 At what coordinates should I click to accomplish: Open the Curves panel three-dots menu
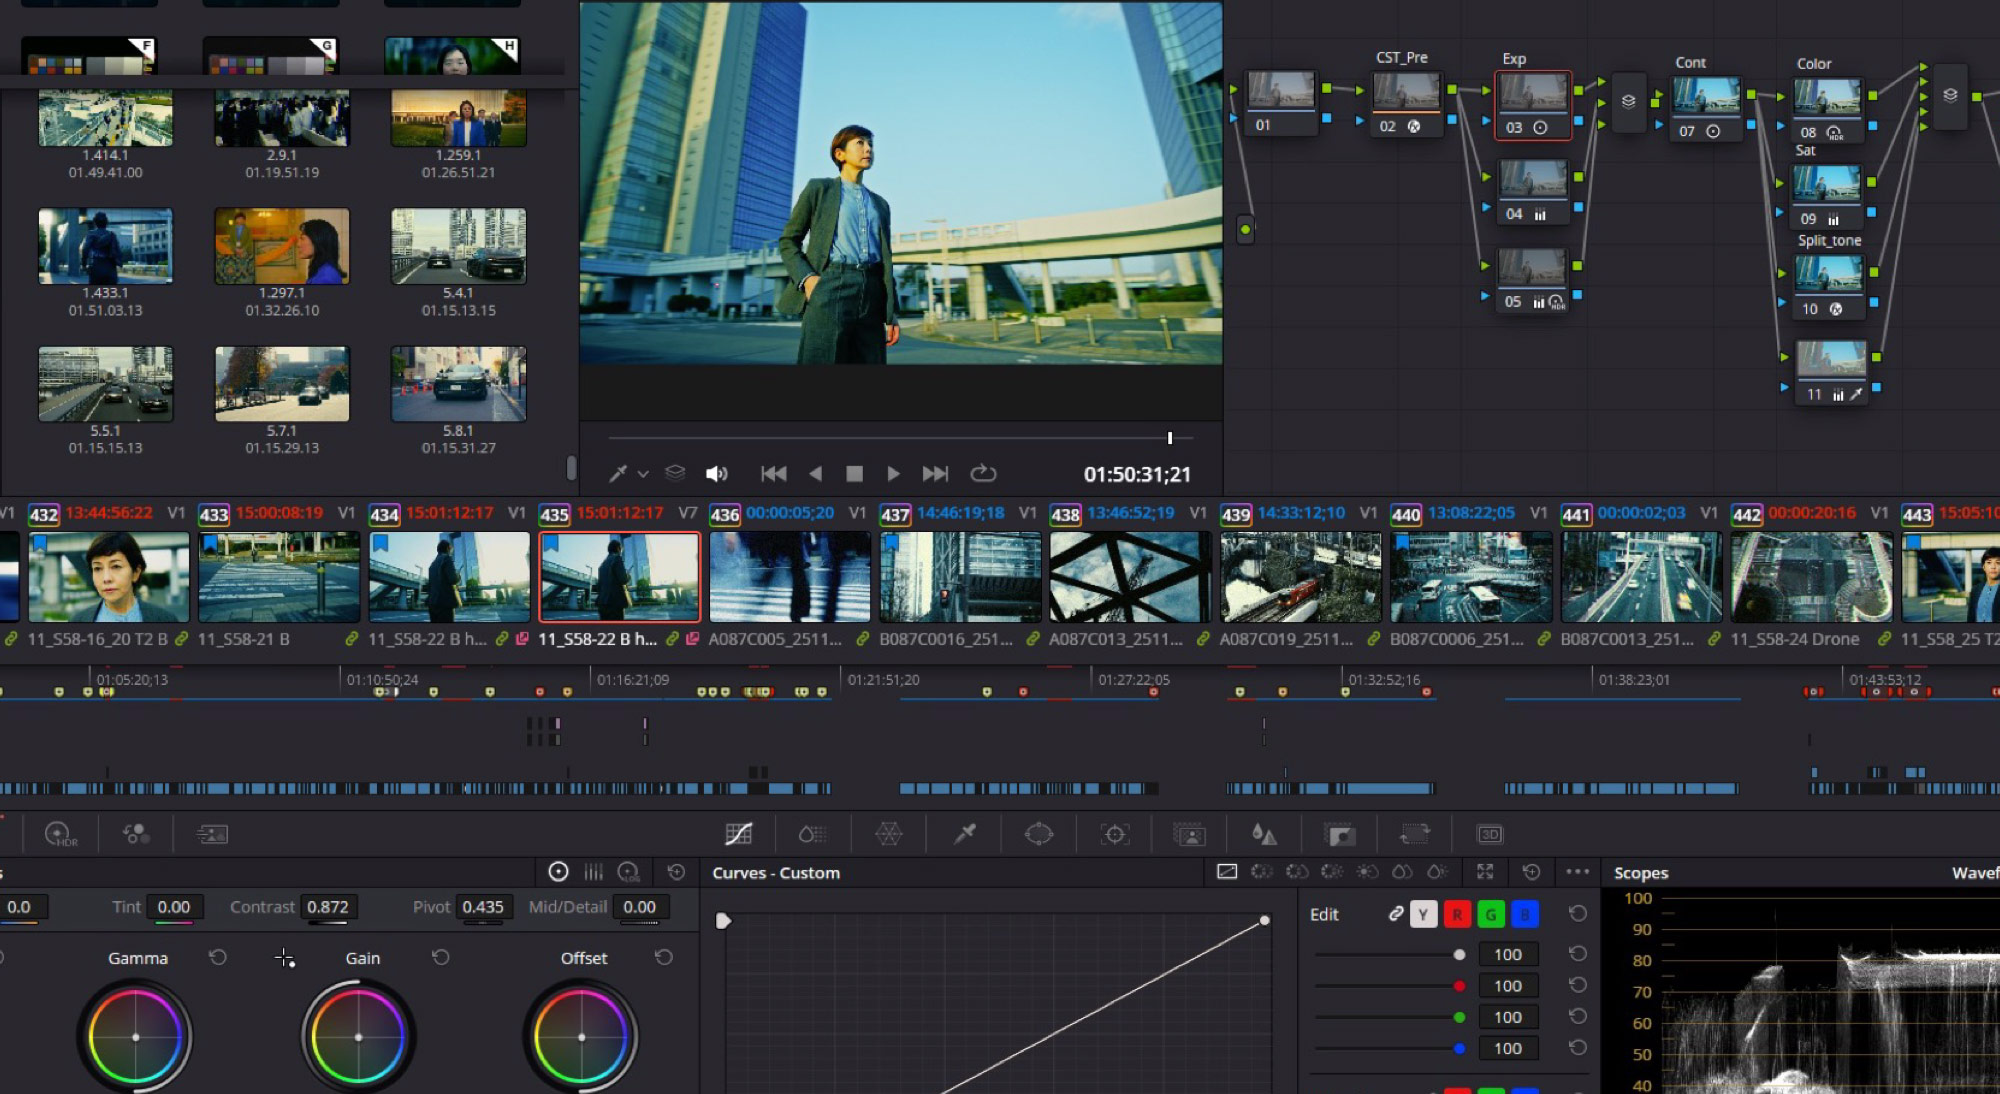click(x=1577, y=872)
